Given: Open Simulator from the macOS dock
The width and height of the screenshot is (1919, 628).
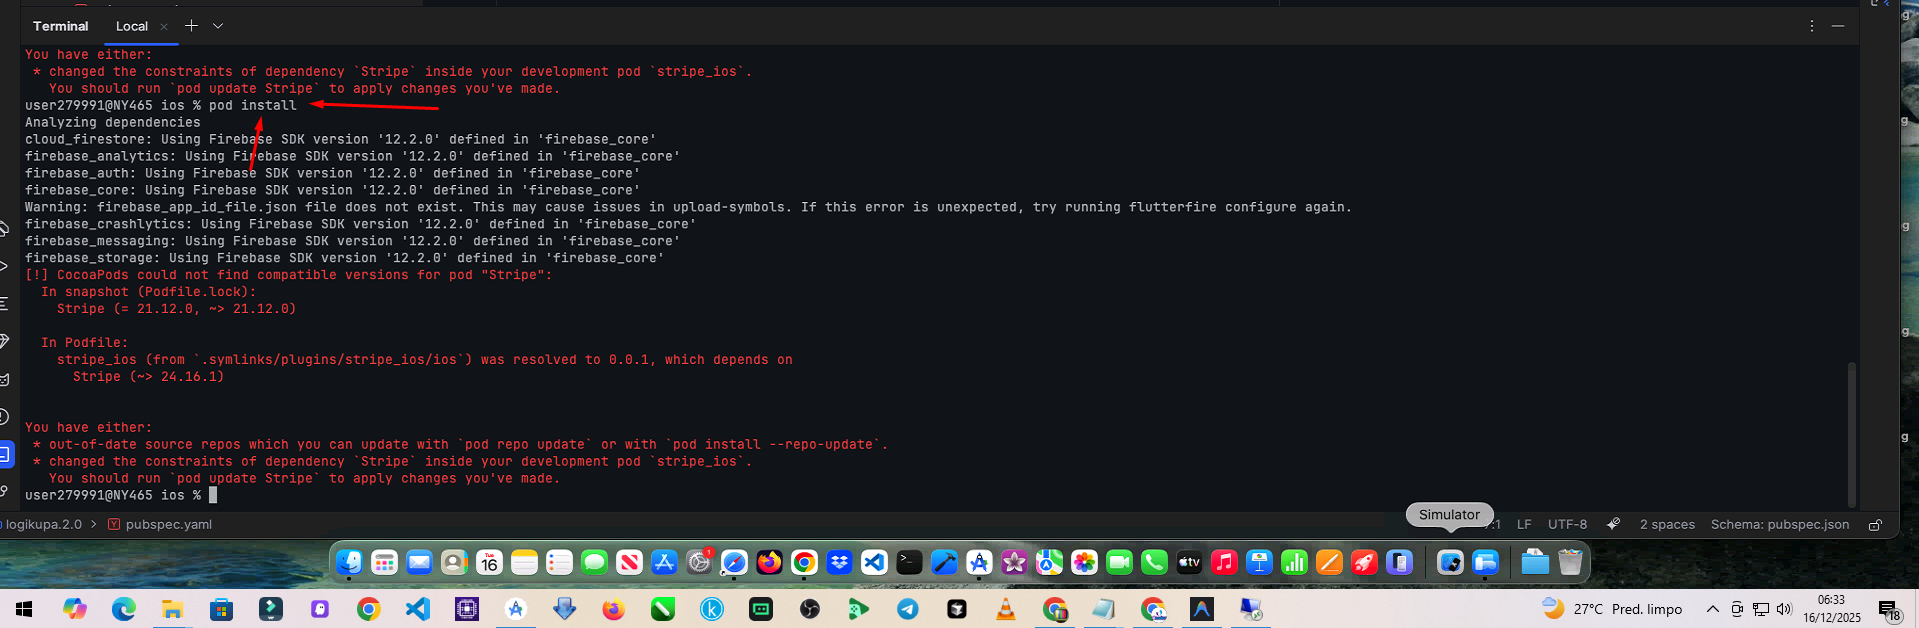Looking at the screenshot, I should tap(1450, 563).
